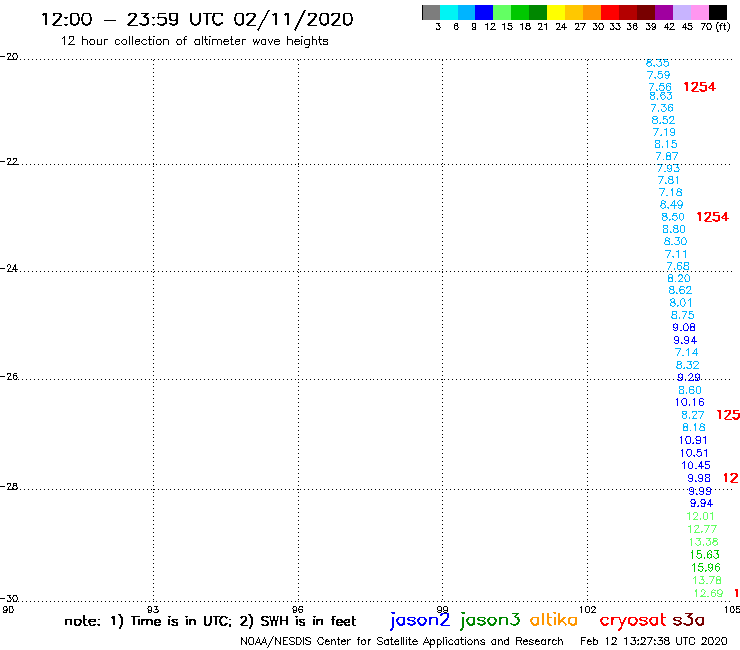Select the 13.78 wave height reading

tap(707, 580)
